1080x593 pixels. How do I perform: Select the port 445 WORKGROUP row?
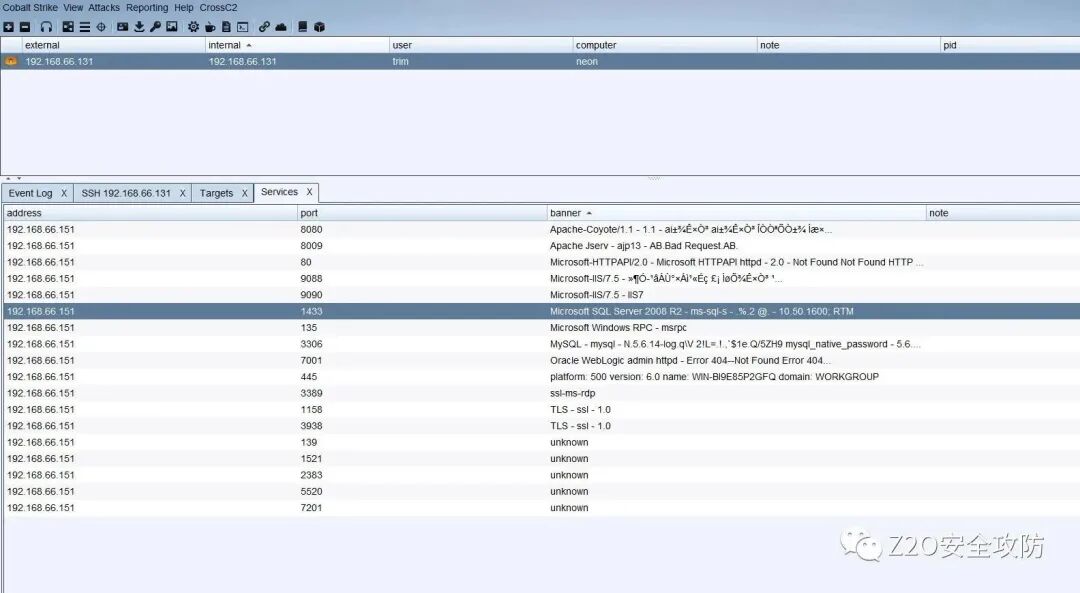(541, 377)
